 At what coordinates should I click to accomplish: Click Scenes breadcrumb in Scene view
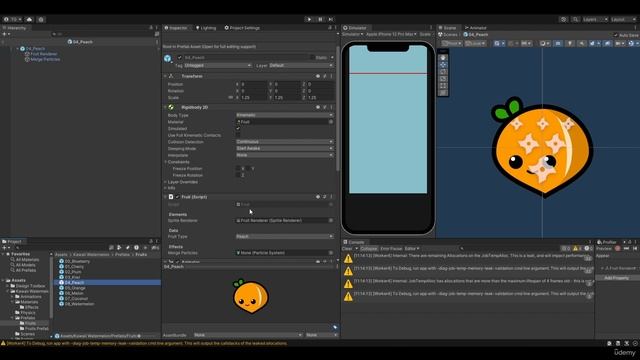click(x=448, y=35)
